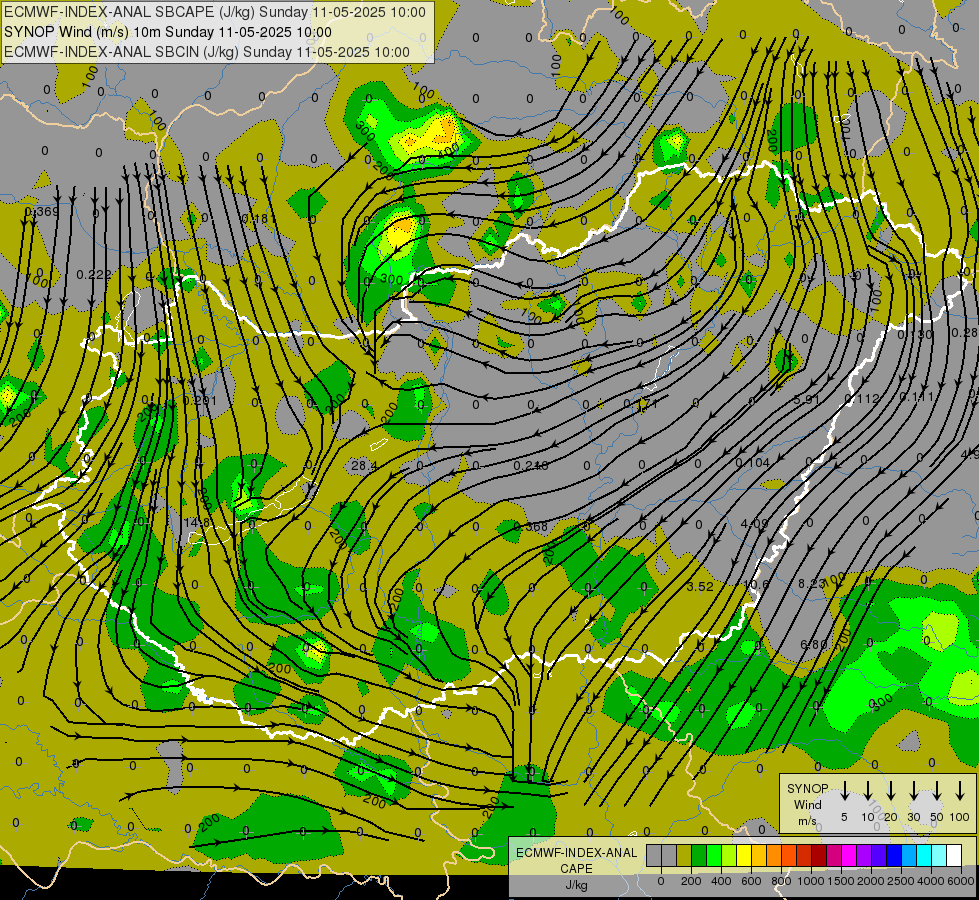Click the 4000 tick on CAPE legend
This screenshot has height=900, width=979.
(931, 881)
